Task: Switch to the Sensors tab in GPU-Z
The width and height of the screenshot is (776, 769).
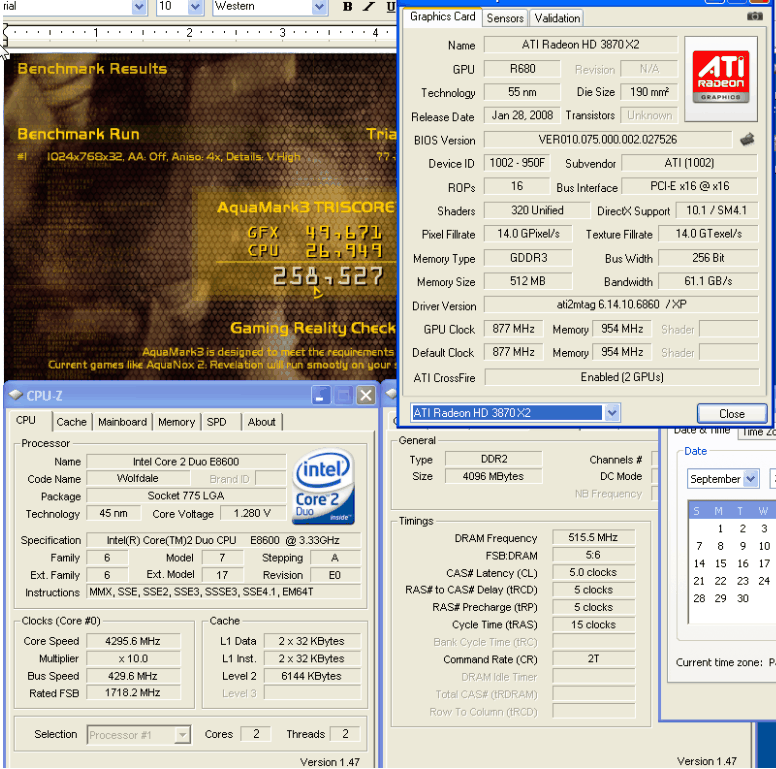Action: click(505, 18)
